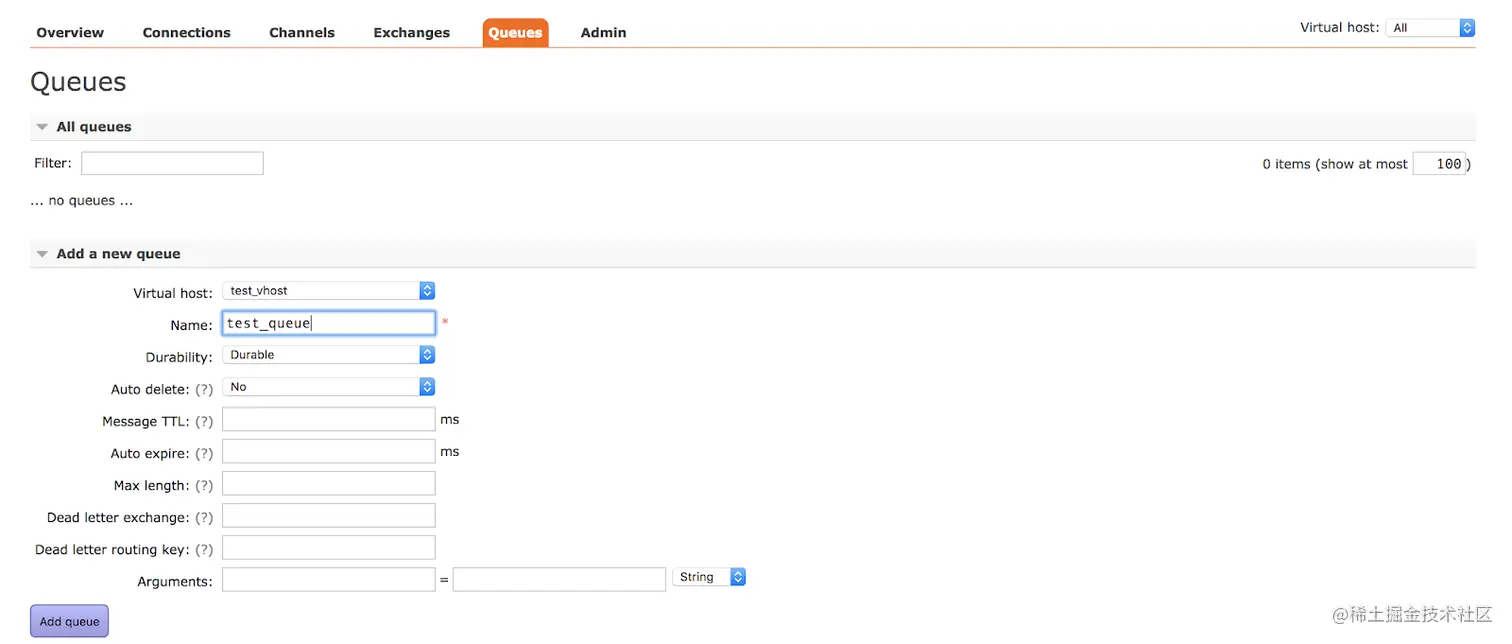Click the Add queue button

(x=69, y=621)
